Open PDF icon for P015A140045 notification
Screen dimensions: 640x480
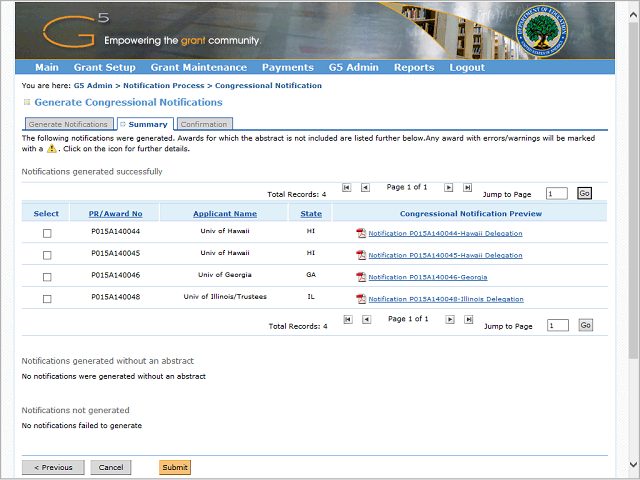tap(361, 255)
